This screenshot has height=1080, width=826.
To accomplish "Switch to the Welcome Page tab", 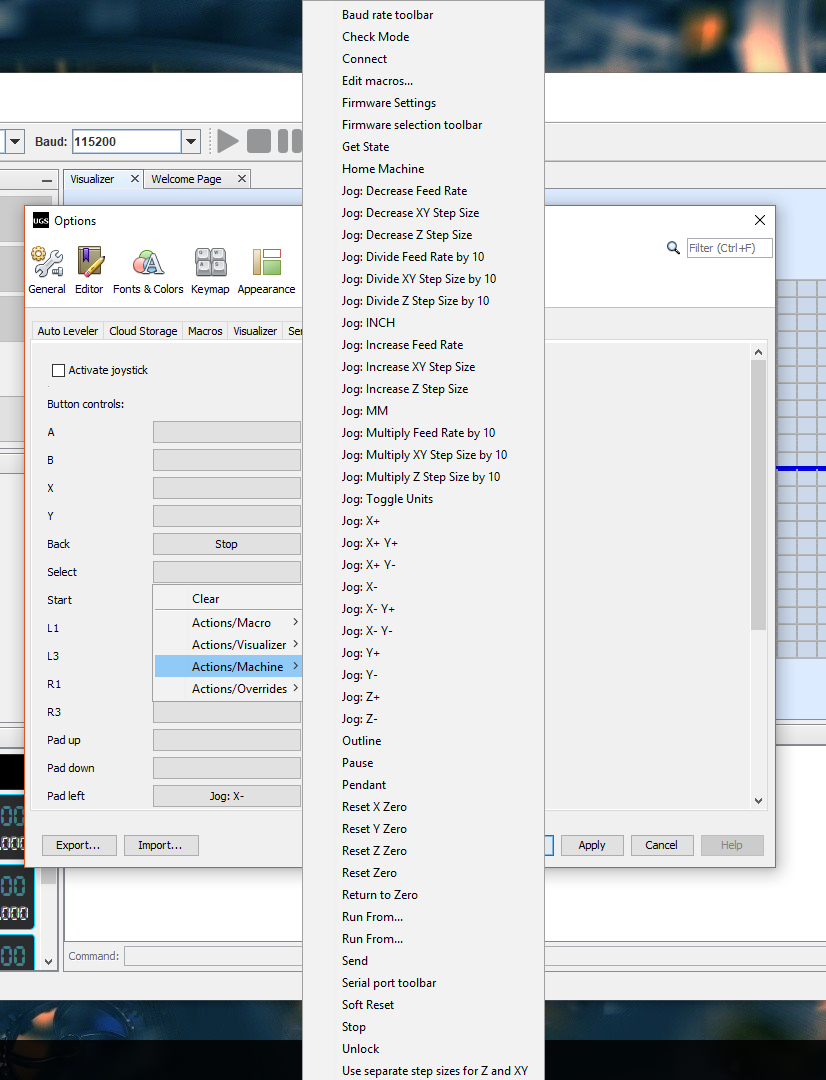I will (186, 179).
